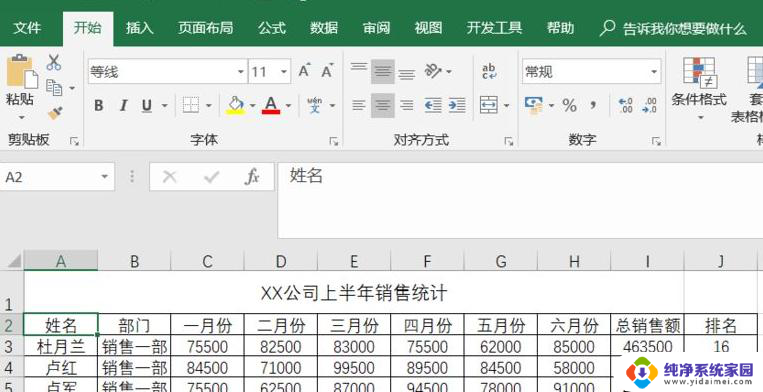
Task: Decrease decimal places
Action: tap(650, 105)
